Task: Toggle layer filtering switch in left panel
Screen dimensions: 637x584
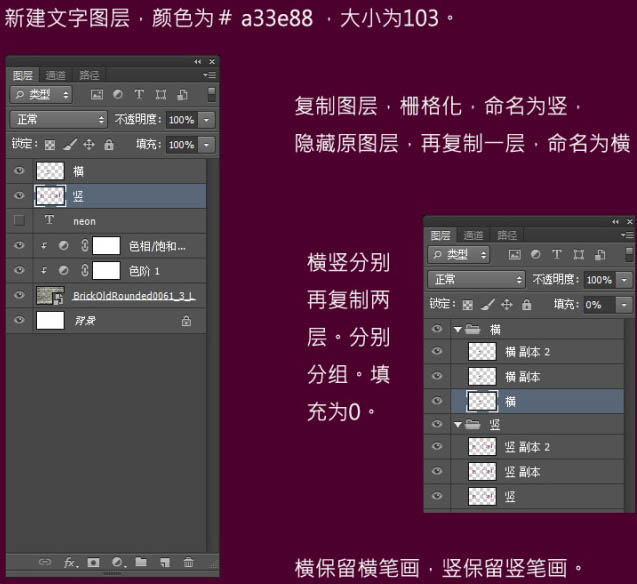Action: [212, 94]
